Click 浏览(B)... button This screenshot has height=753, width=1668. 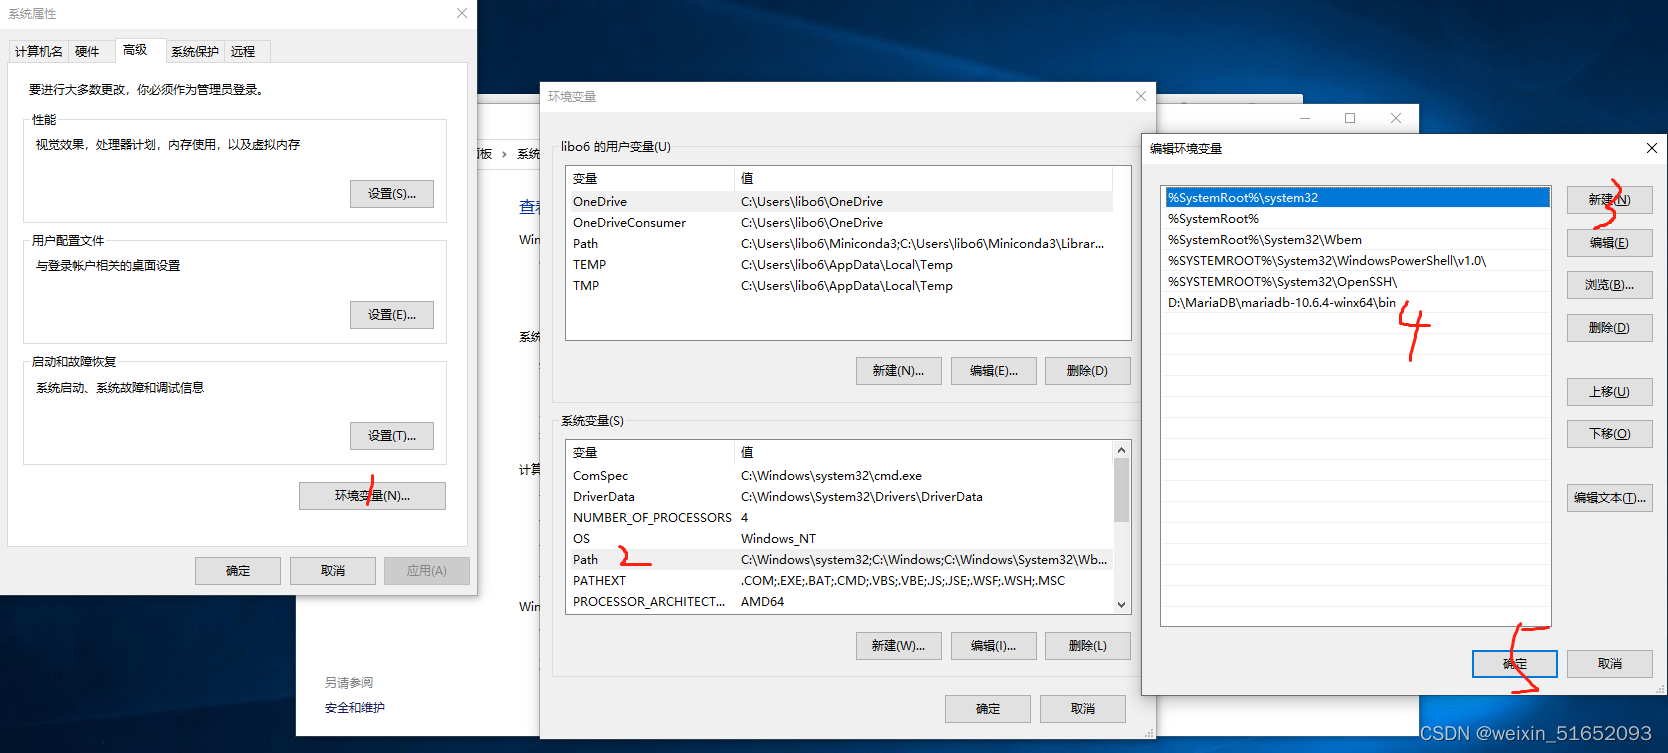click(x=1609, y=285)
